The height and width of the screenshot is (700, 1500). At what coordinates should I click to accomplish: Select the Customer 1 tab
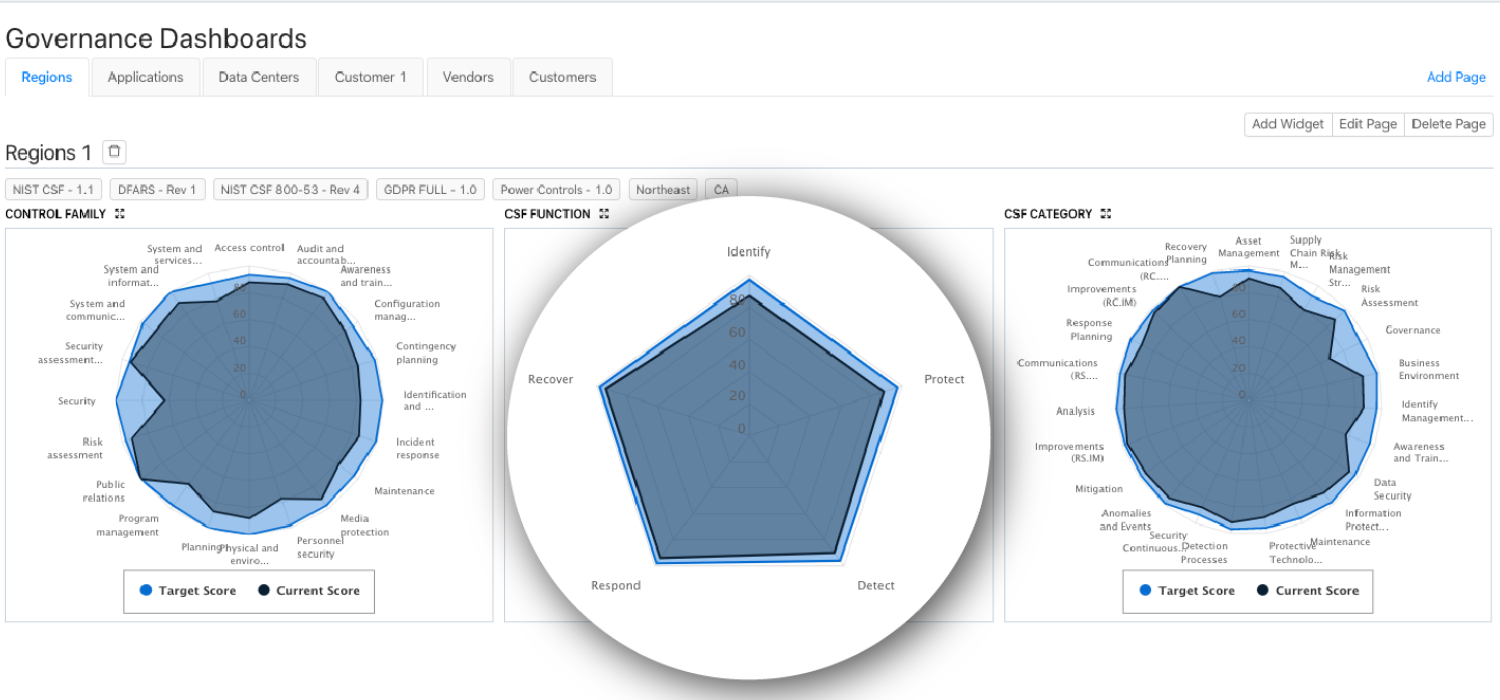click(x=370, y=76)
